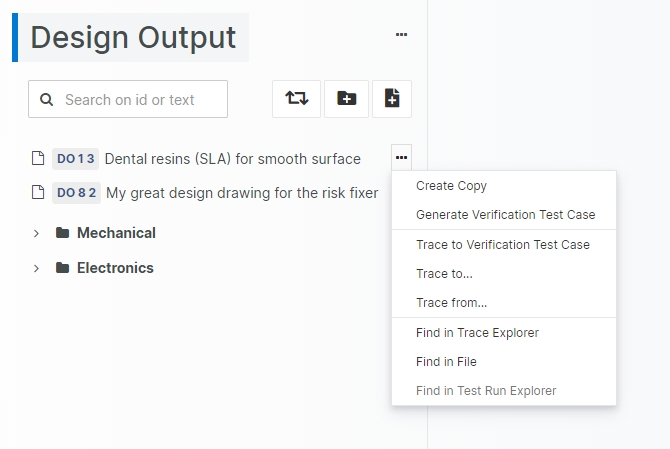Screen dimensions: 670x449
Task: Click Trace to Verification Test Case
Action: 502,245
